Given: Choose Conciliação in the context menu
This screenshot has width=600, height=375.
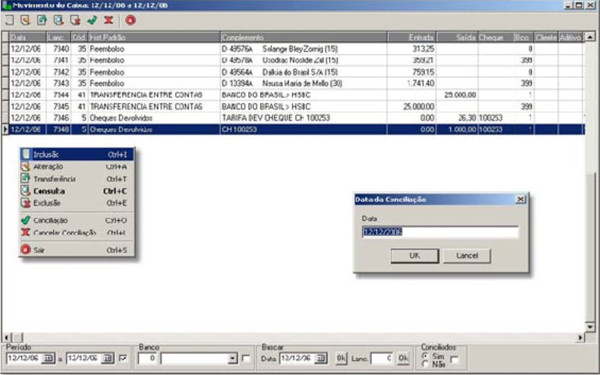Looking at the screenshot, I should 77,220.
